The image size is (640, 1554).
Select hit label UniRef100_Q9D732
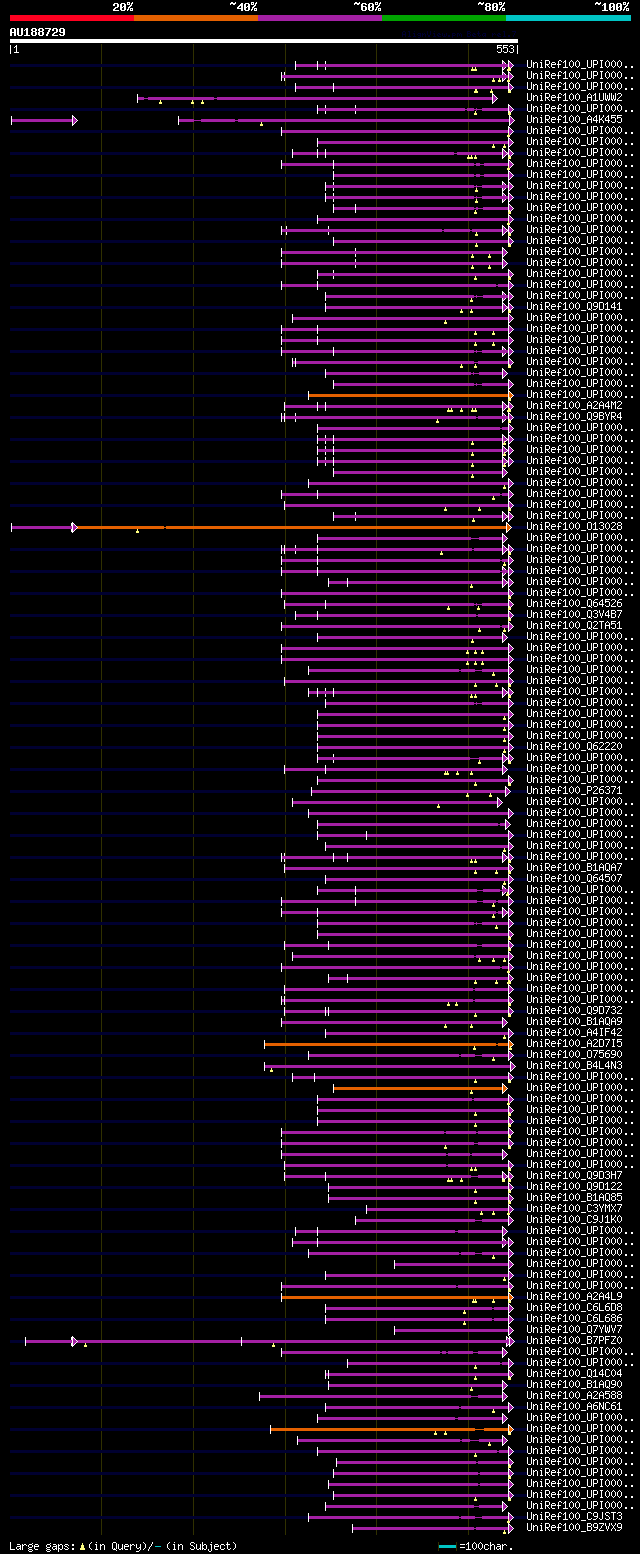pyautogui.click(x=574, y=1011)
